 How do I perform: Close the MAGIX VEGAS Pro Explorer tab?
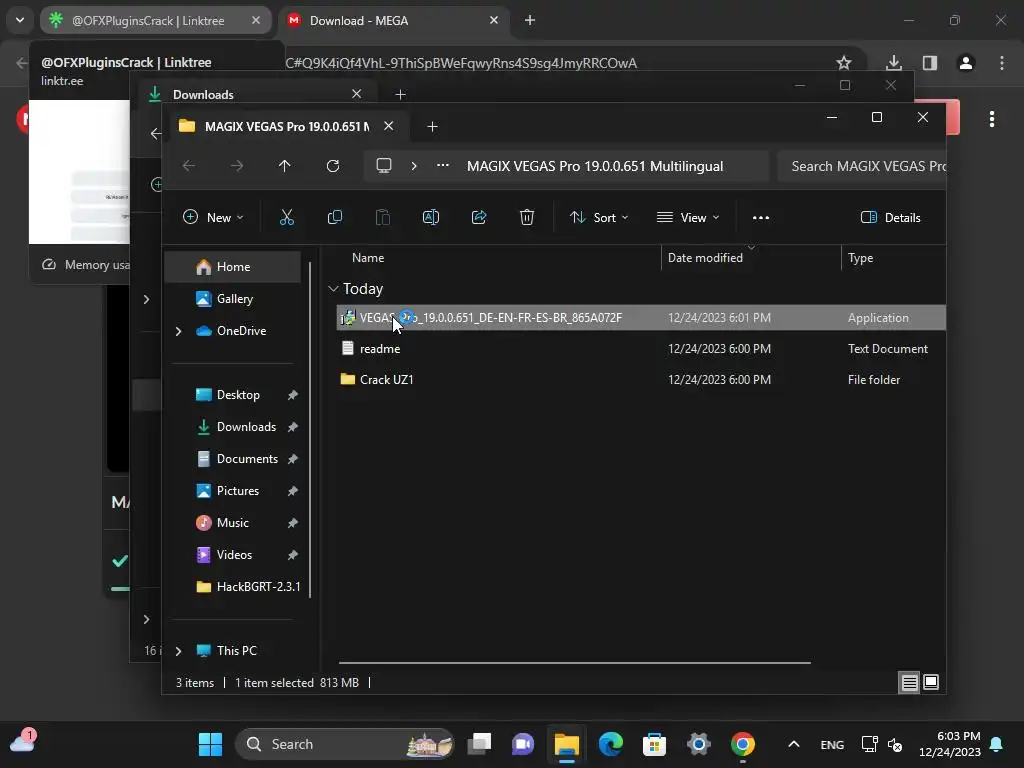click(x=389, y=126)
